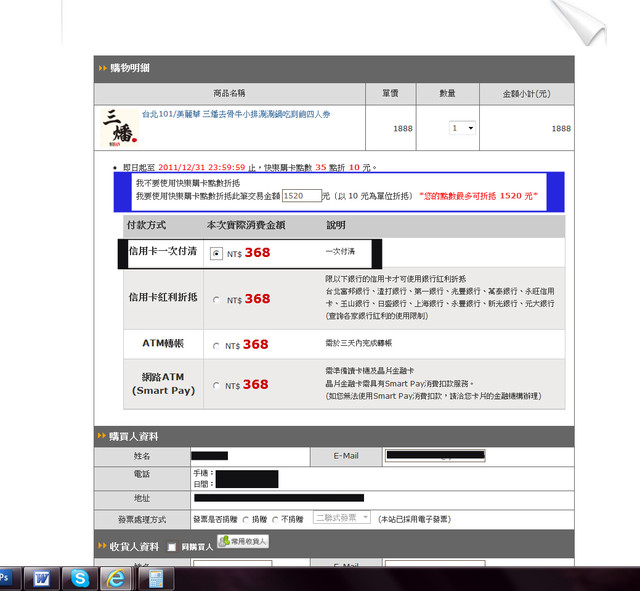
Task: Click the points discount amount field 1520
Action: (x=302, y=196)
